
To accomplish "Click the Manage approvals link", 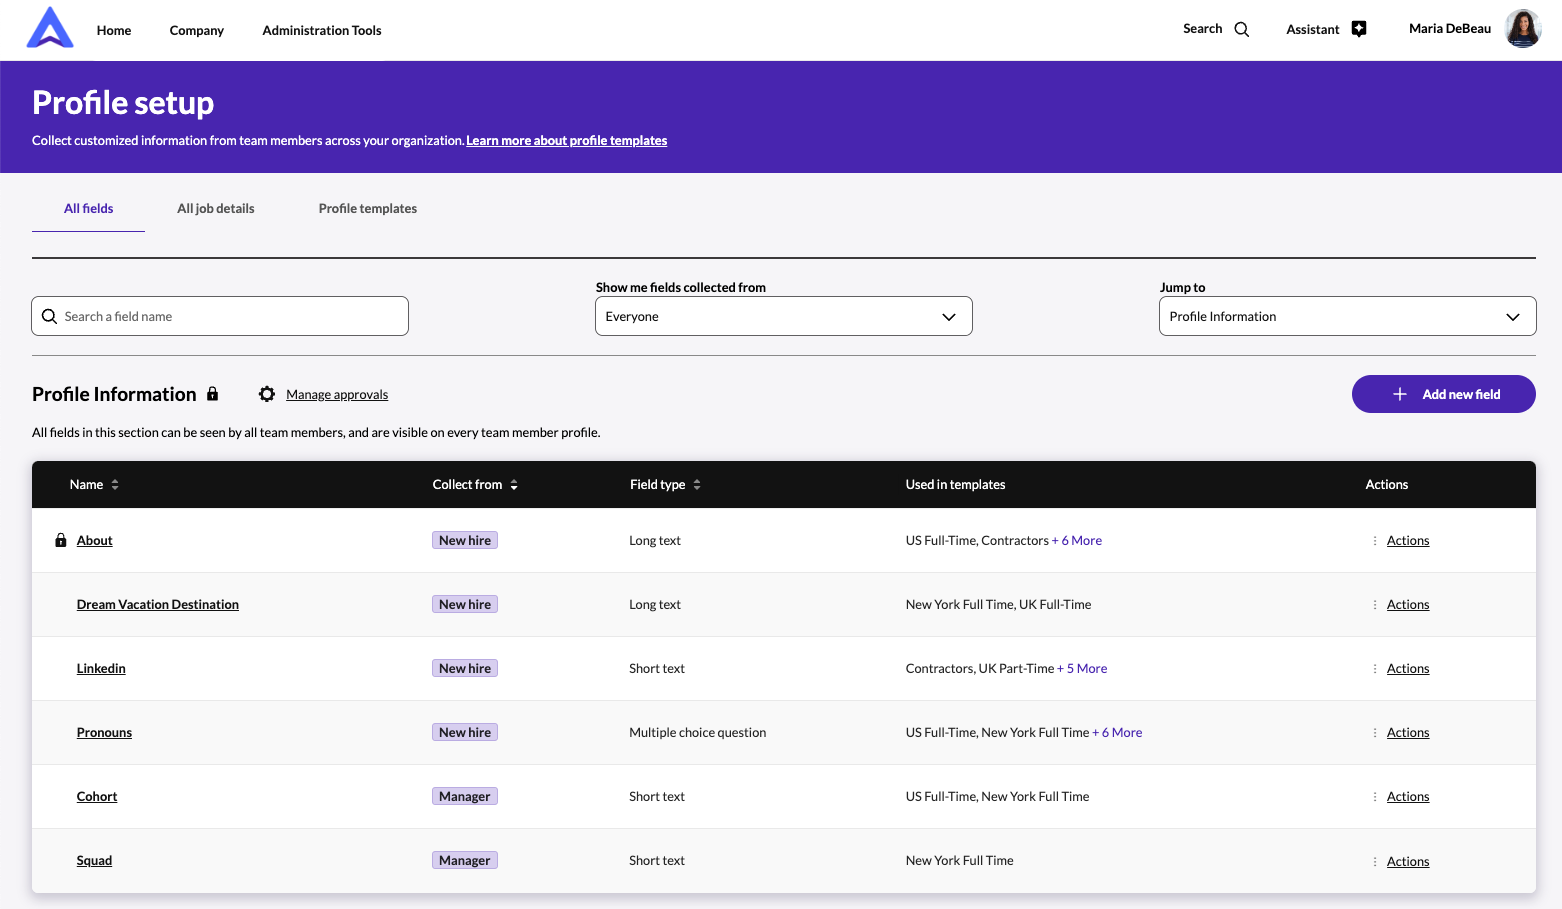I will pyautogui.click(x=337, y=394).
